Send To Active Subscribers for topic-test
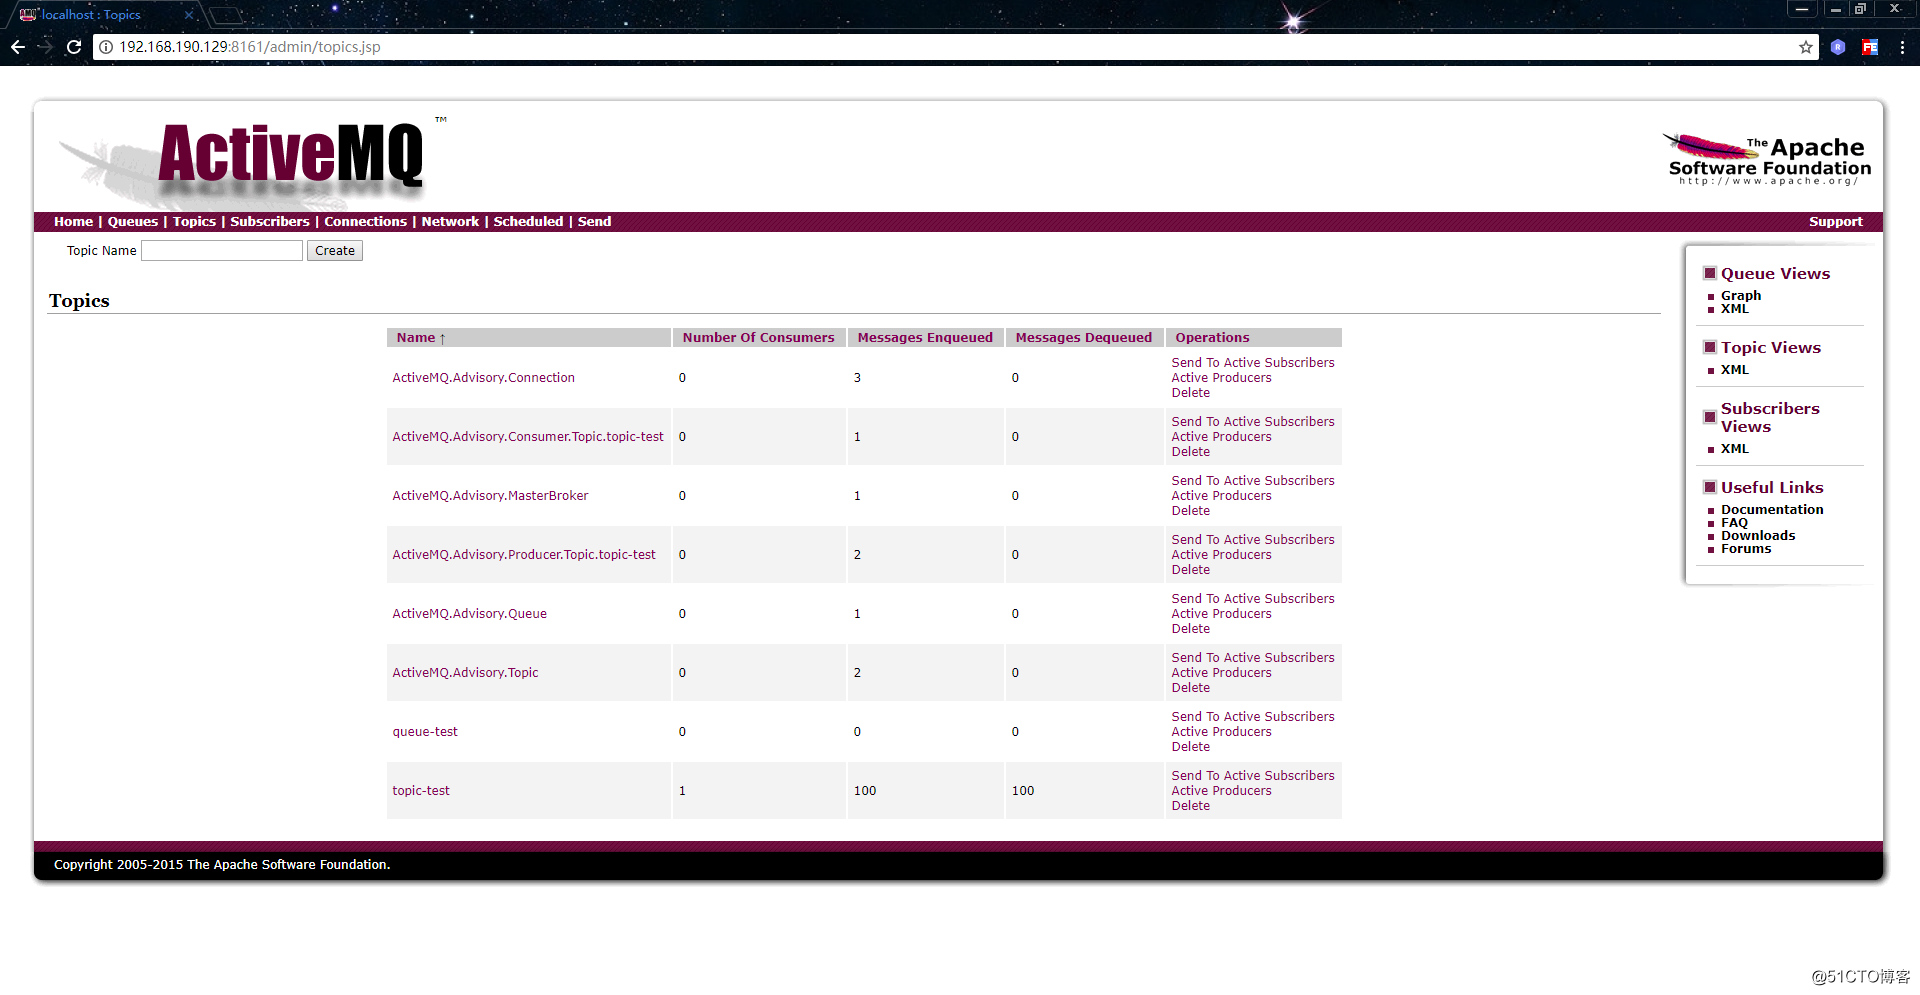 click(x=1253, y=776)
